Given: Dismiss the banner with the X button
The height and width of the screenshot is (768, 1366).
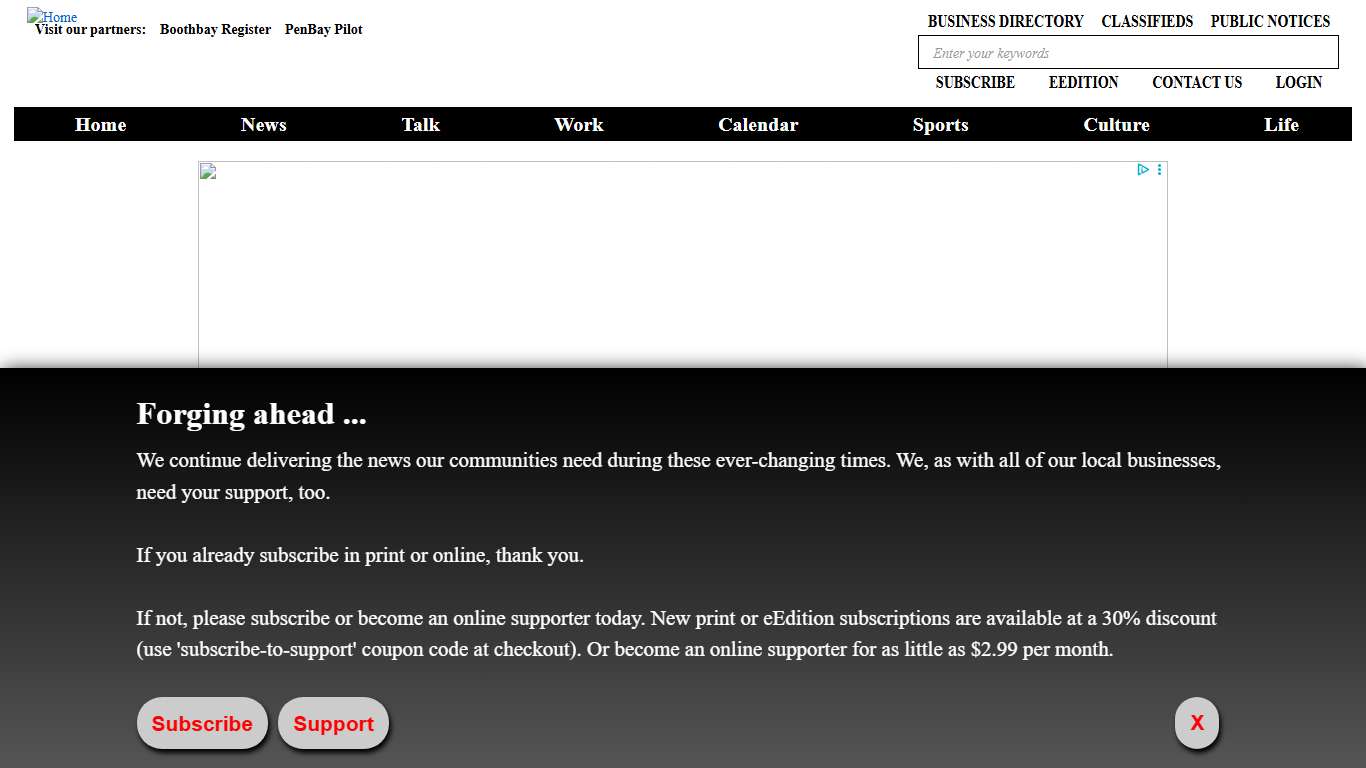Looking at the screenshot, I should pyautogui.click(x=1196, y=723).
